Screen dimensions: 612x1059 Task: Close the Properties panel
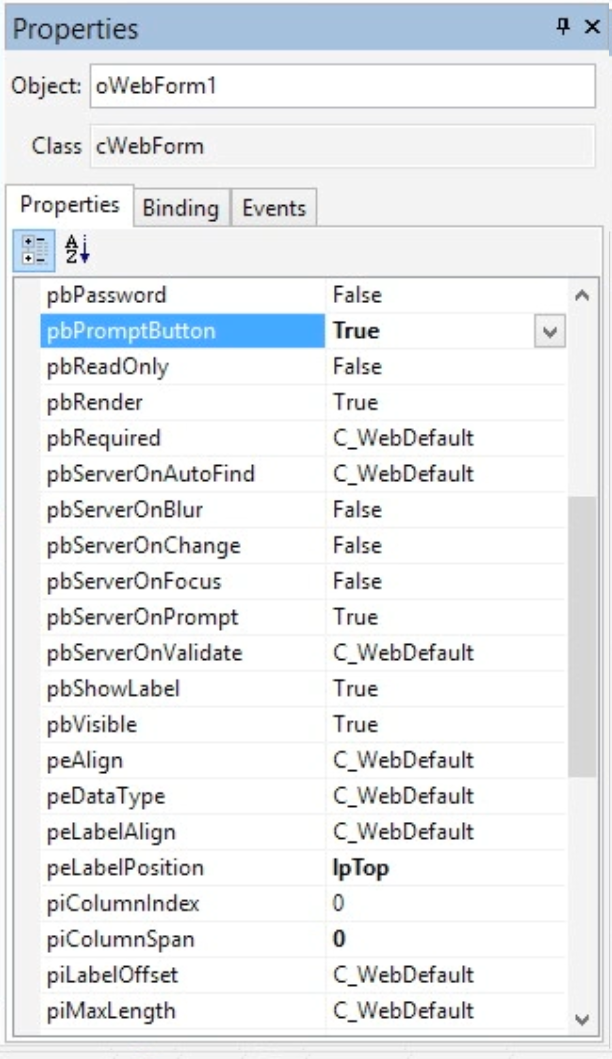pos(592,27)
